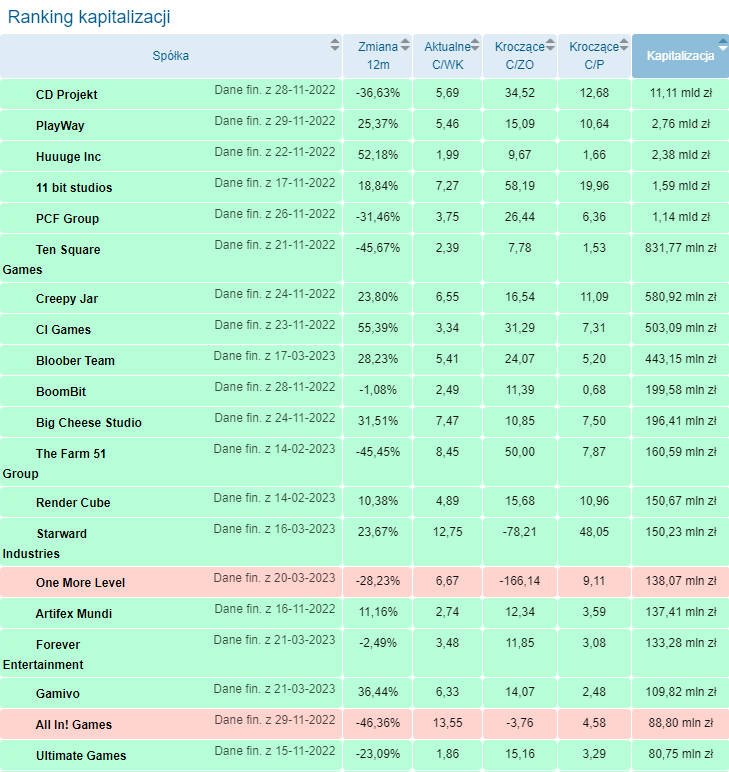Sort by Aktualne C/WK column arrows

(x=475, y=45)
